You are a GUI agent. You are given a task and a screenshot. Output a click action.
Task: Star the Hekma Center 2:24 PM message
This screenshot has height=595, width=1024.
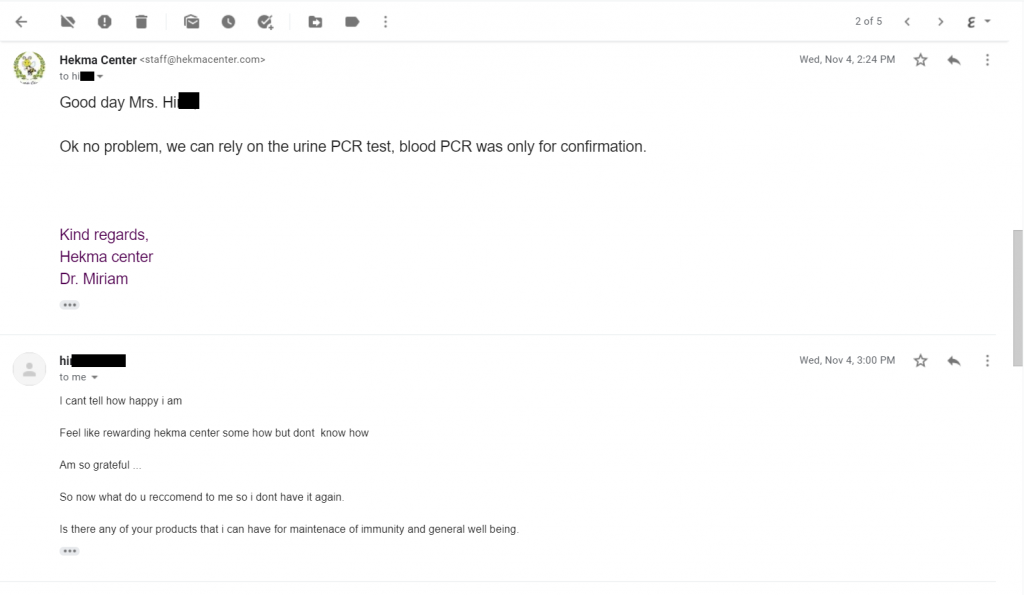pyautogui.click(x=920, y=60)
